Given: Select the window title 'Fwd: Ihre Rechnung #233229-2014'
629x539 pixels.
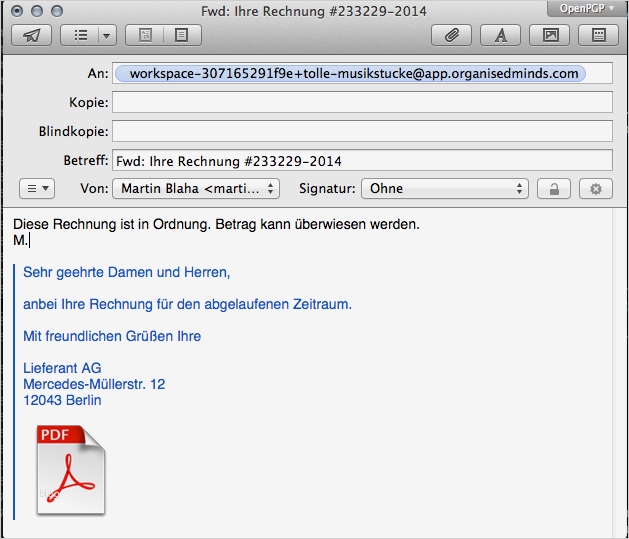Looking at the screenshot, I should 314,11.
